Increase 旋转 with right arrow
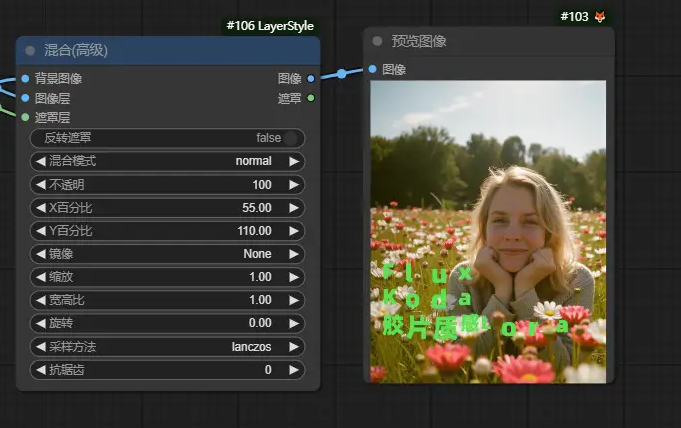The image size is (681, 428). click(x=294, y=323)
